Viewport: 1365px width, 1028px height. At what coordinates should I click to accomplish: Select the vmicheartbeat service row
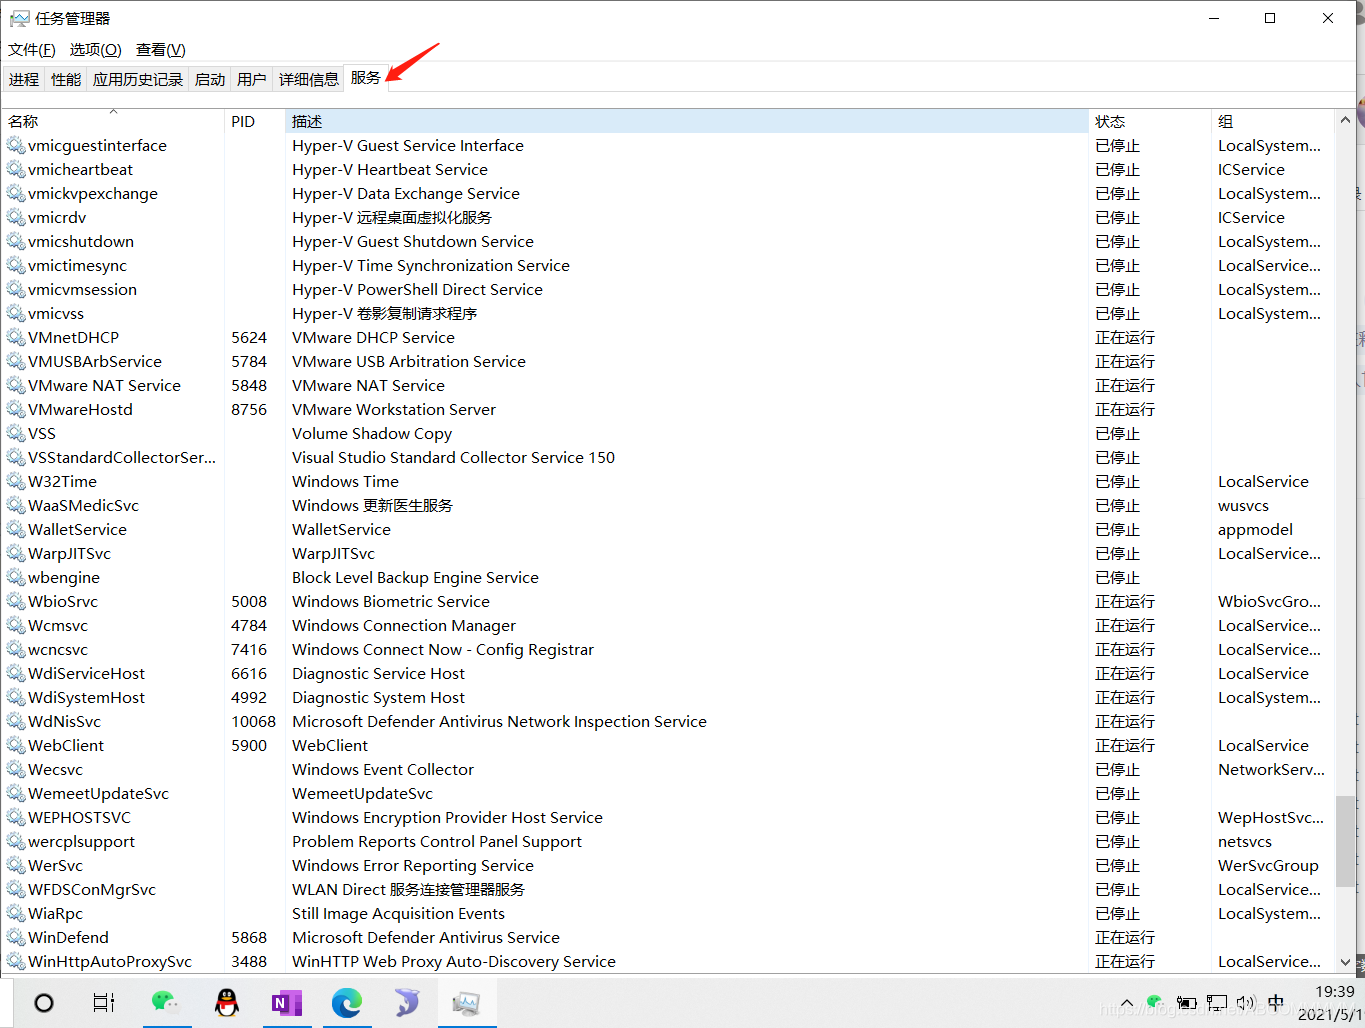click(668, 169)
